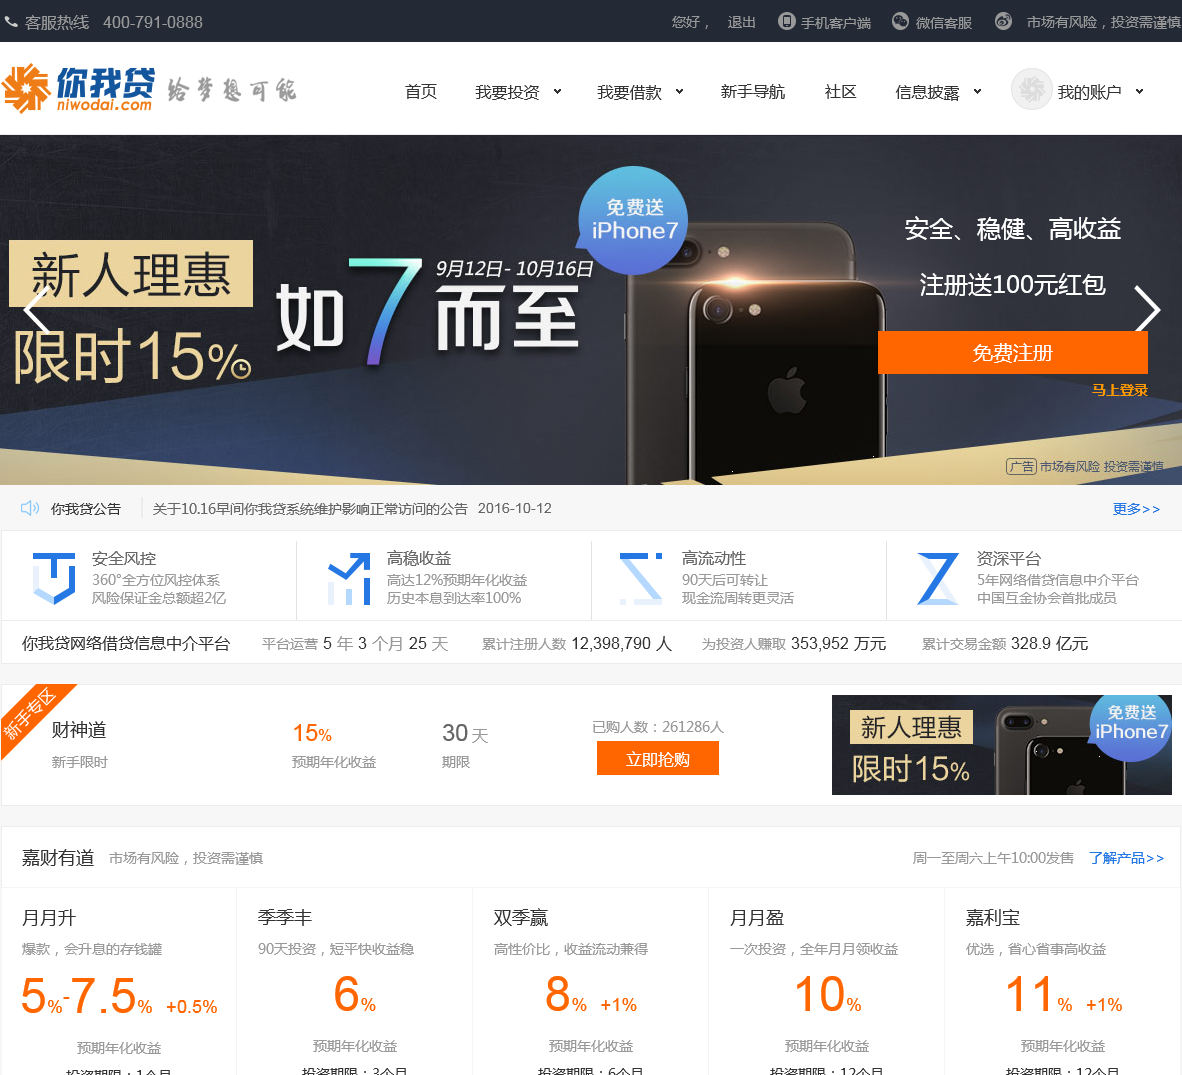Click the 累计交易金额 328.9 亿元 statistic
The width and height of the screenshot is (1182, 1075).
coord(1005,644)
